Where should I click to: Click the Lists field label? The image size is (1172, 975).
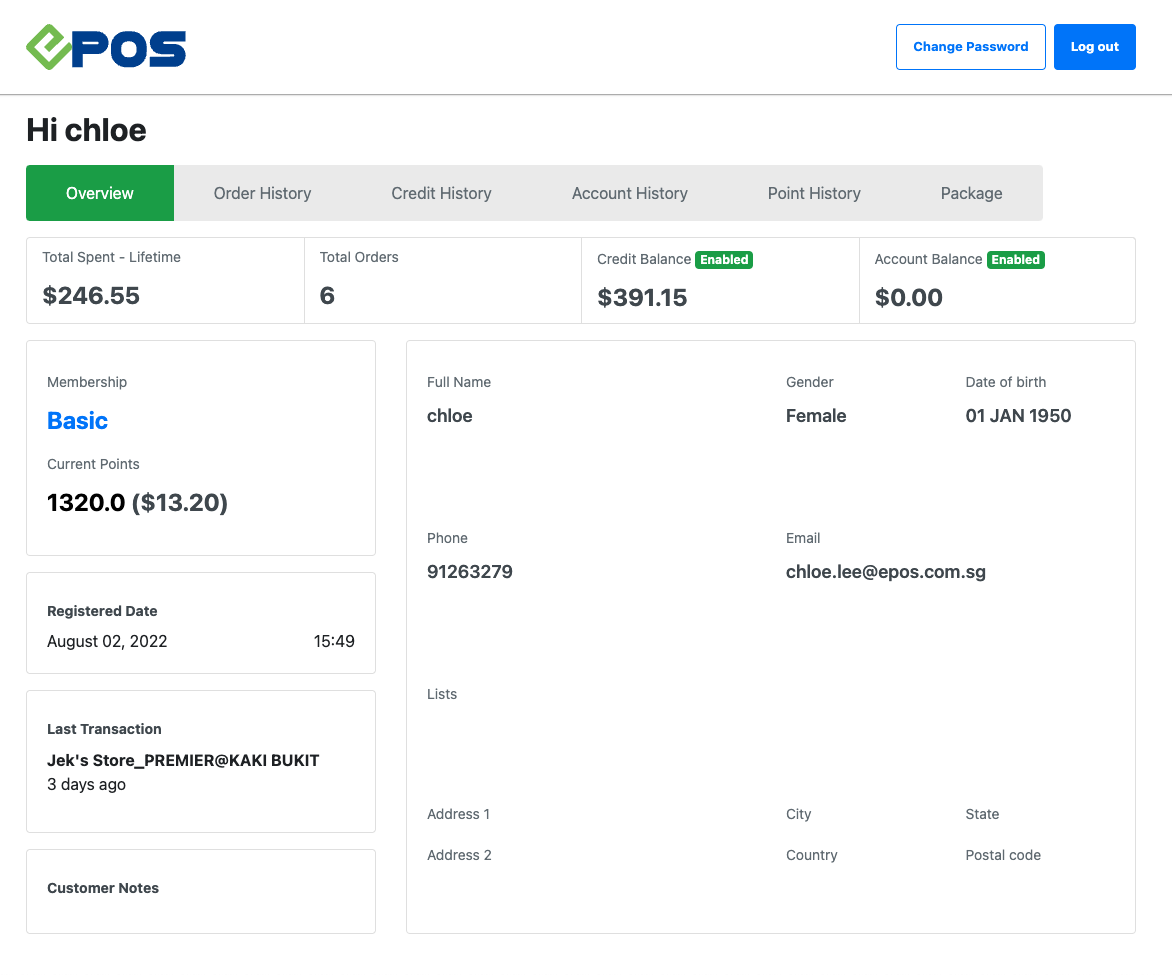(442, 694)
